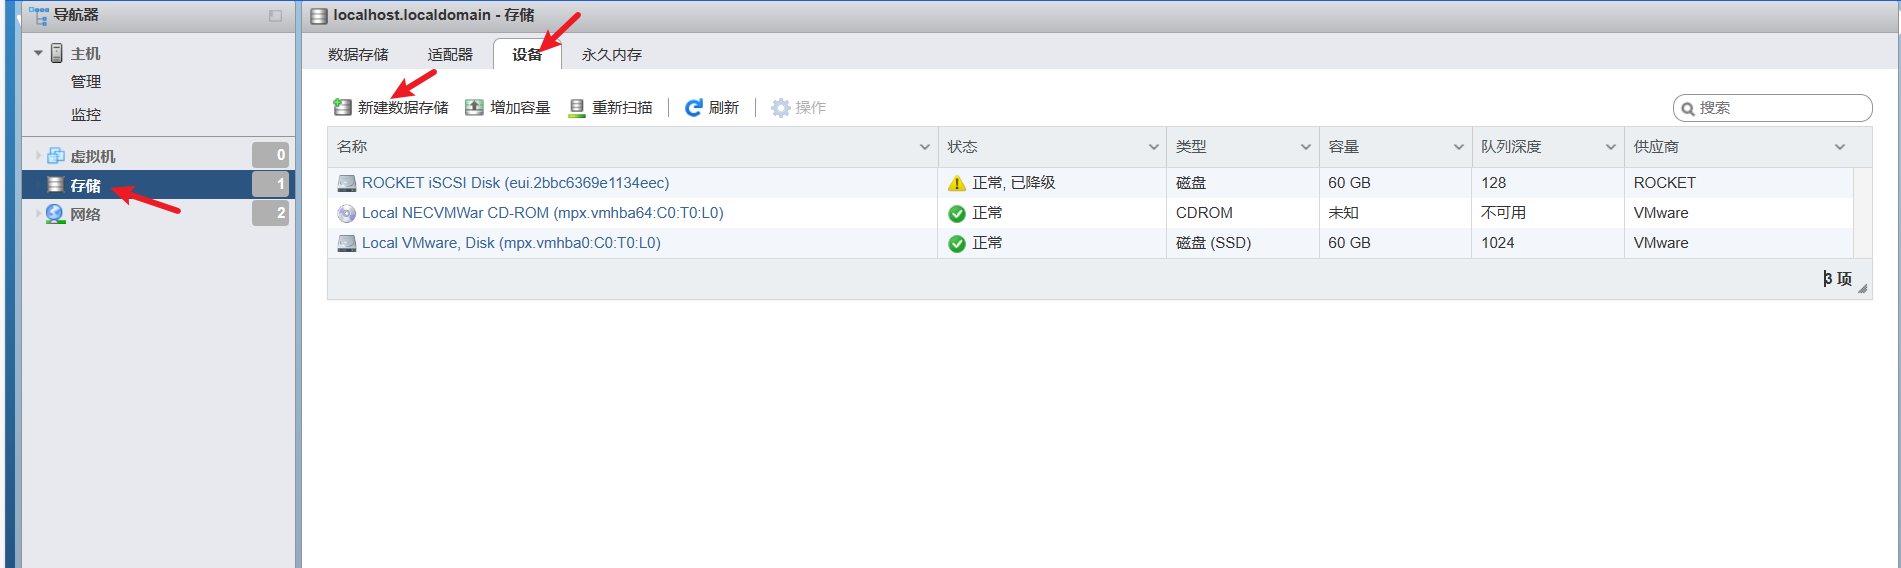
Task: Click the Refresh (刷新) icon
Action: pos(693,107)
